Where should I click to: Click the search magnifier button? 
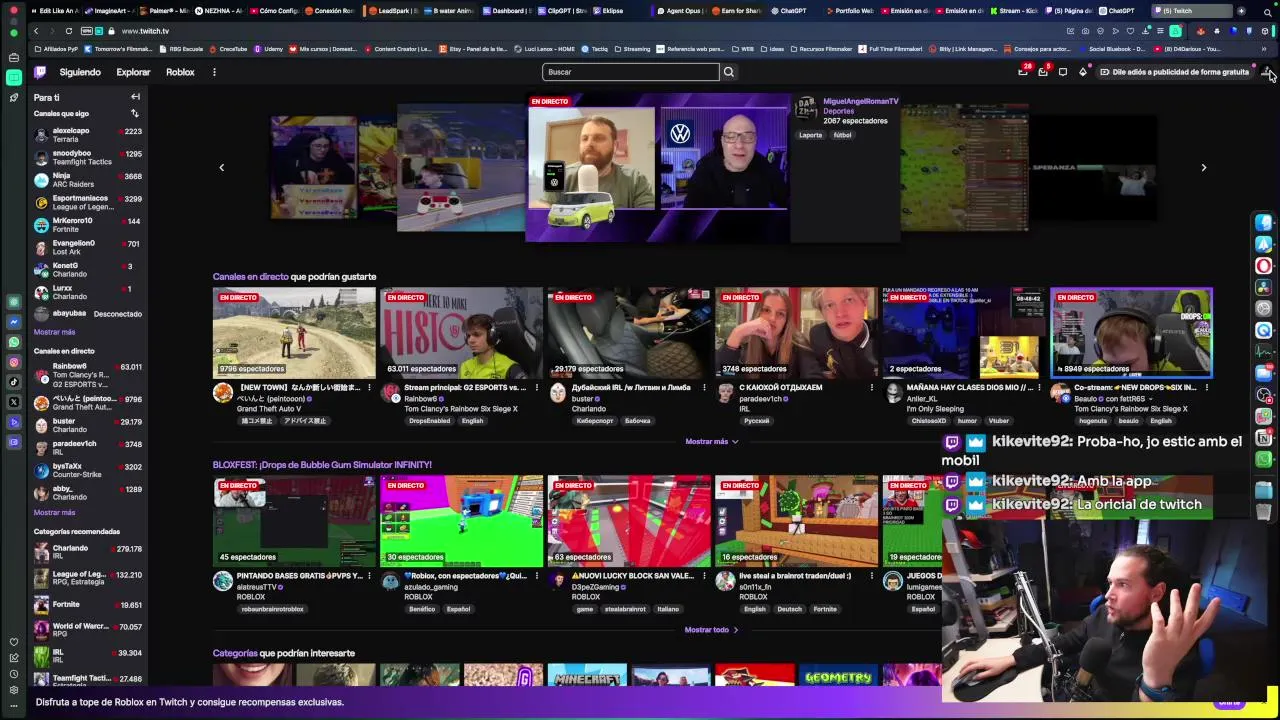[x=729, y=72]
